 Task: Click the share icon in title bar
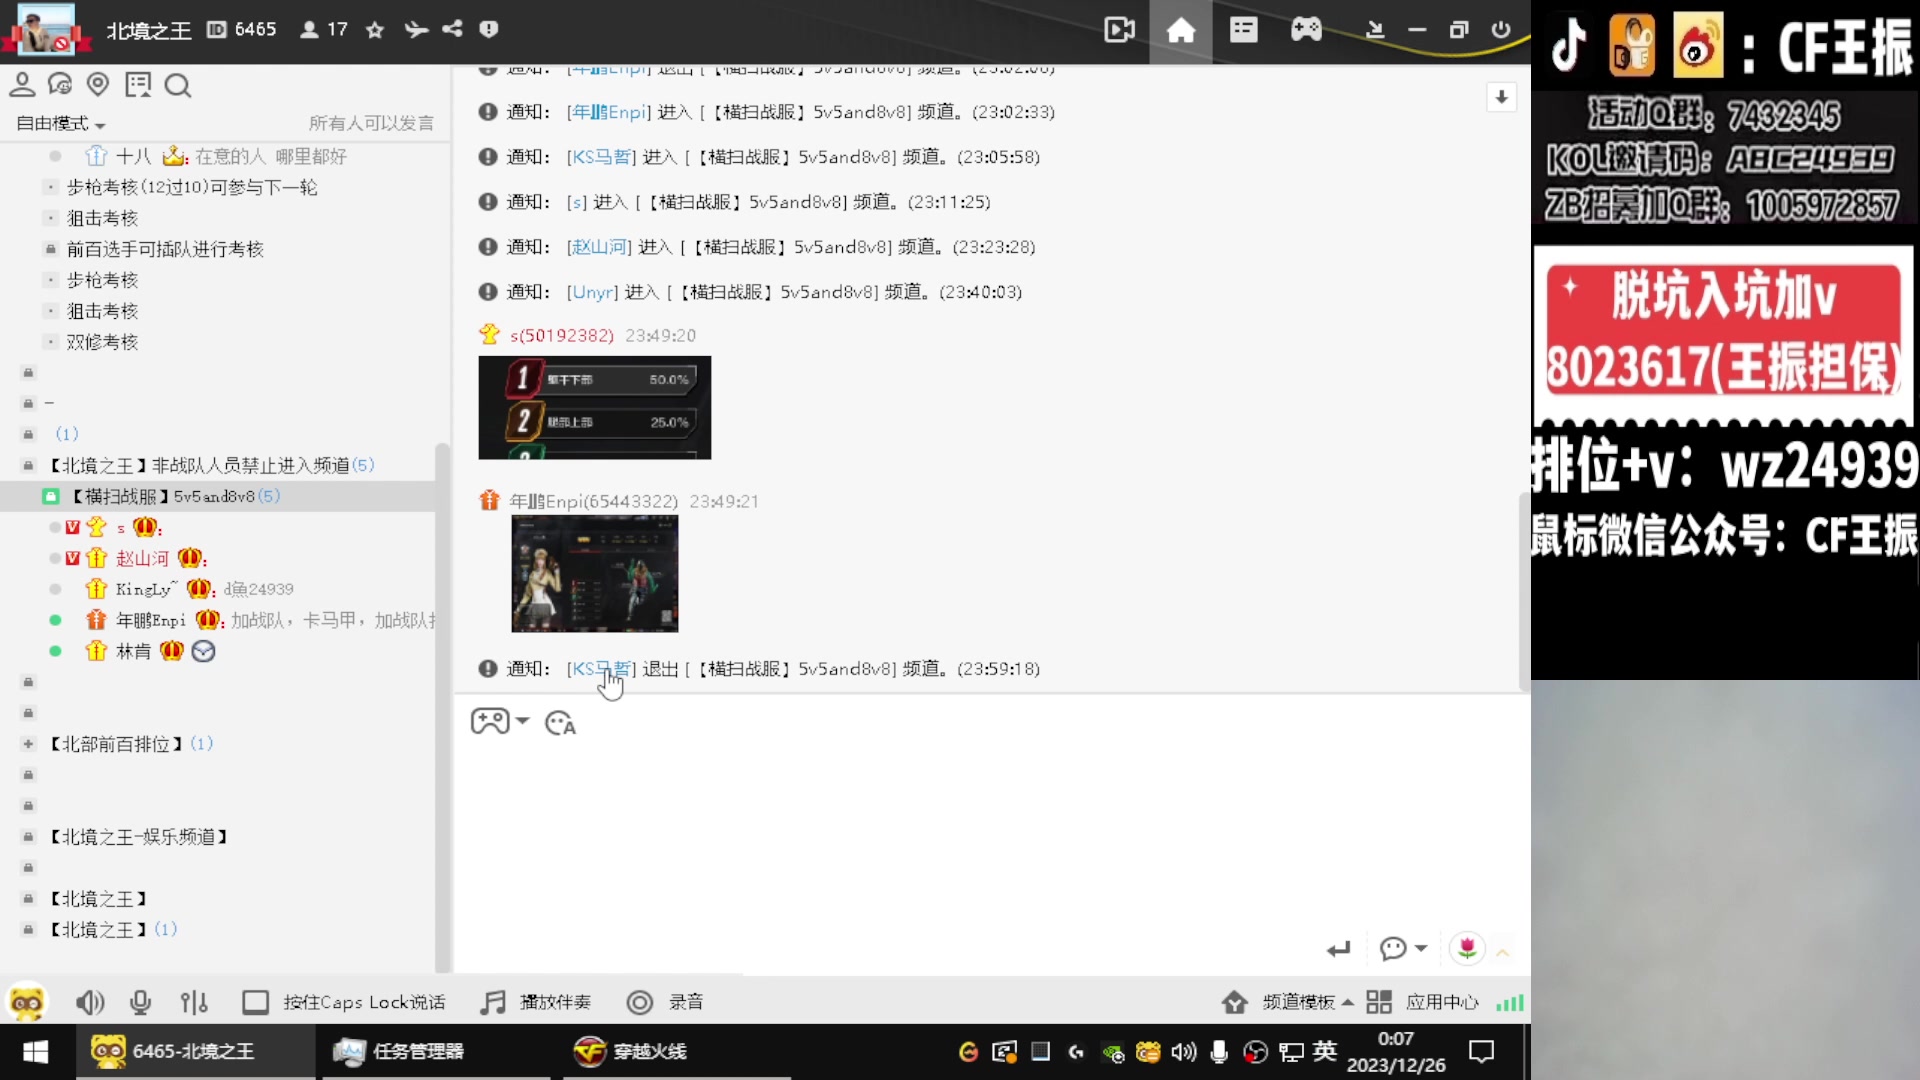(x=453, y=29)
